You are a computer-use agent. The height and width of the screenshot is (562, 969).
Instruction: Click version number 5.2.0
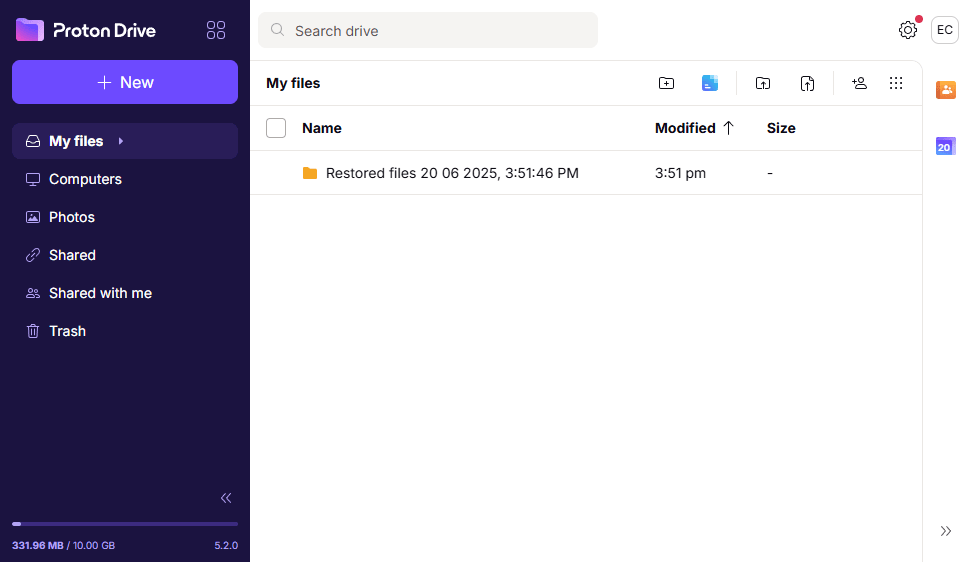226,545
